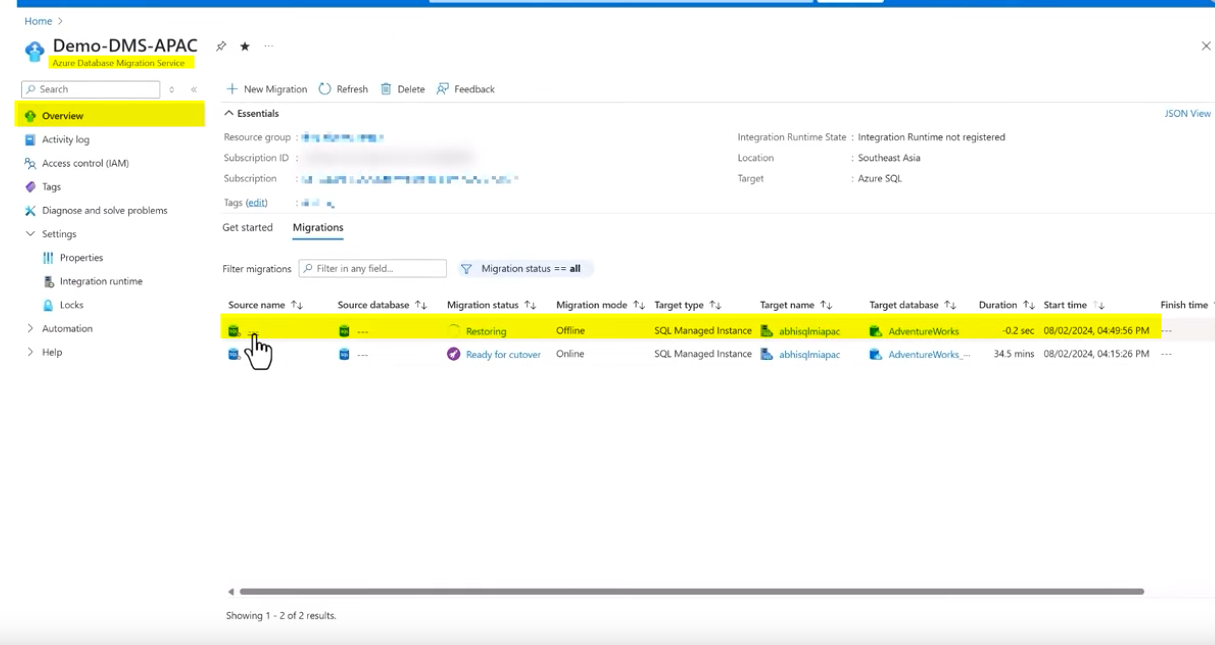The height and width of the screenshot is (645, 1215).
Task: Click the Migration status filter pill
Action: tap(526, 269)
